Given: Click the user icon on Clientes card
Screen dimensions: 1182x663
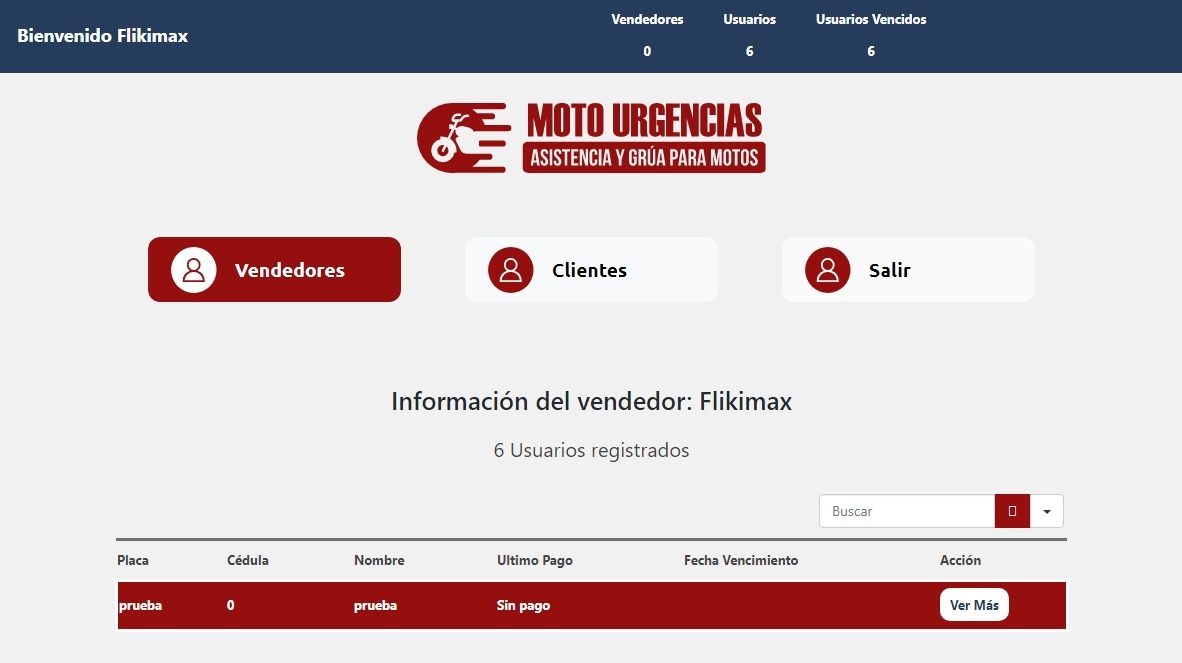Looking at the screenshot, I should pos(510,270).
